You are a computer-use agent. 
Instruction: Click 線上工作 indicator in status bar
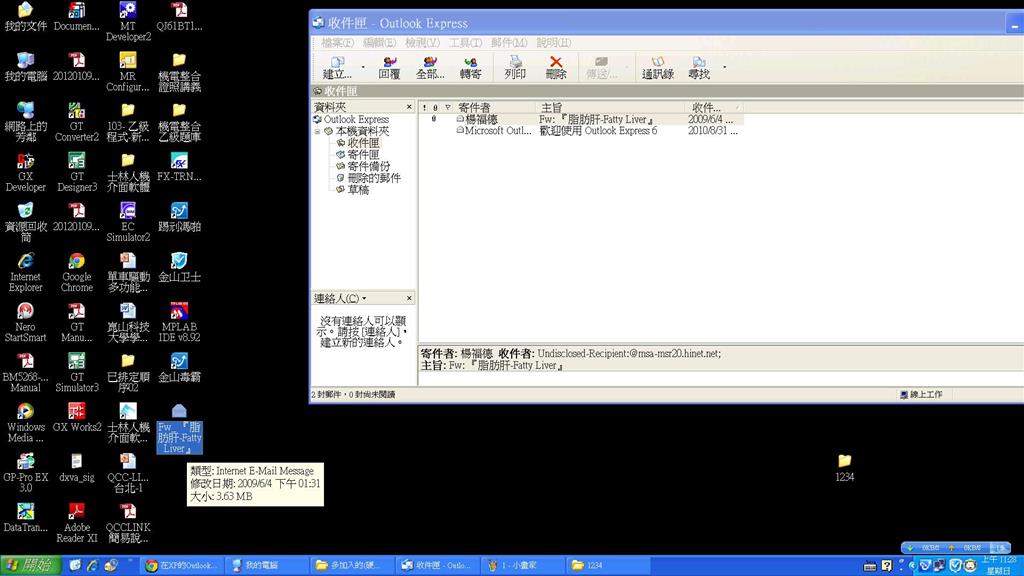coord(921,394)
